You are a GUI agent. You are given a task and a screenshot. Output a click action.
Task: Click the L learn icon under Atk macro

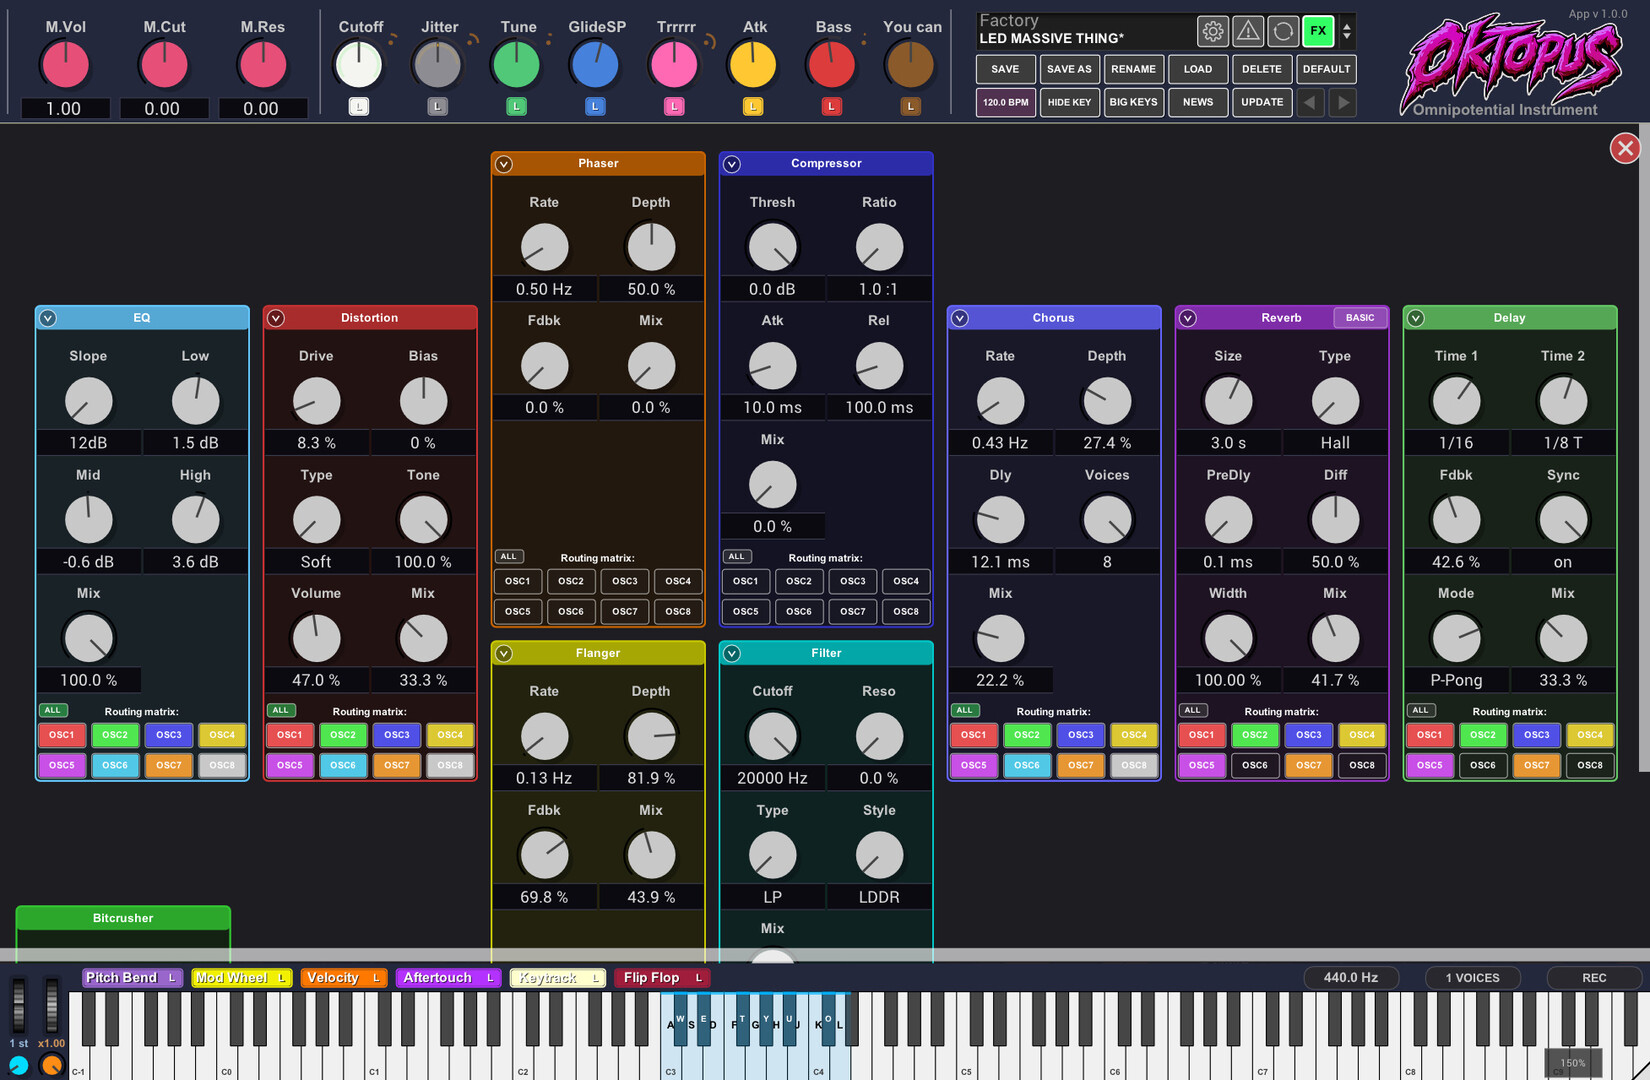coord(753,106)
